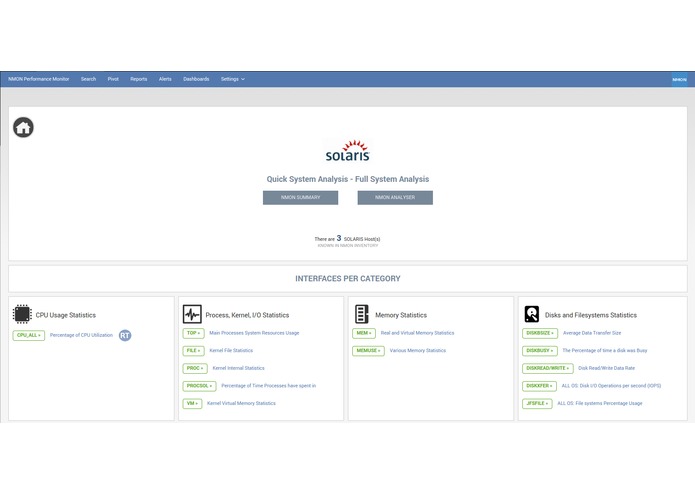Click Kernel File Statistics link
This screenshot has height=494, width=695.
coord(231,351)
